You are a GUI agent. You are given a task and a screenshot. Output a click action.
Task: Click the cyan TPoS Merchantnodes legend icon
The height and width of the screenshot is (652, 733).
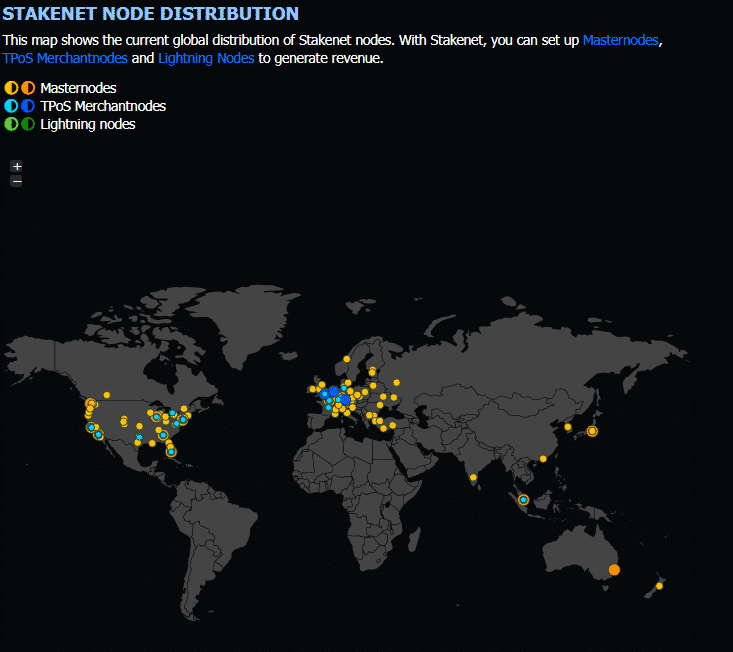(11, 106)
